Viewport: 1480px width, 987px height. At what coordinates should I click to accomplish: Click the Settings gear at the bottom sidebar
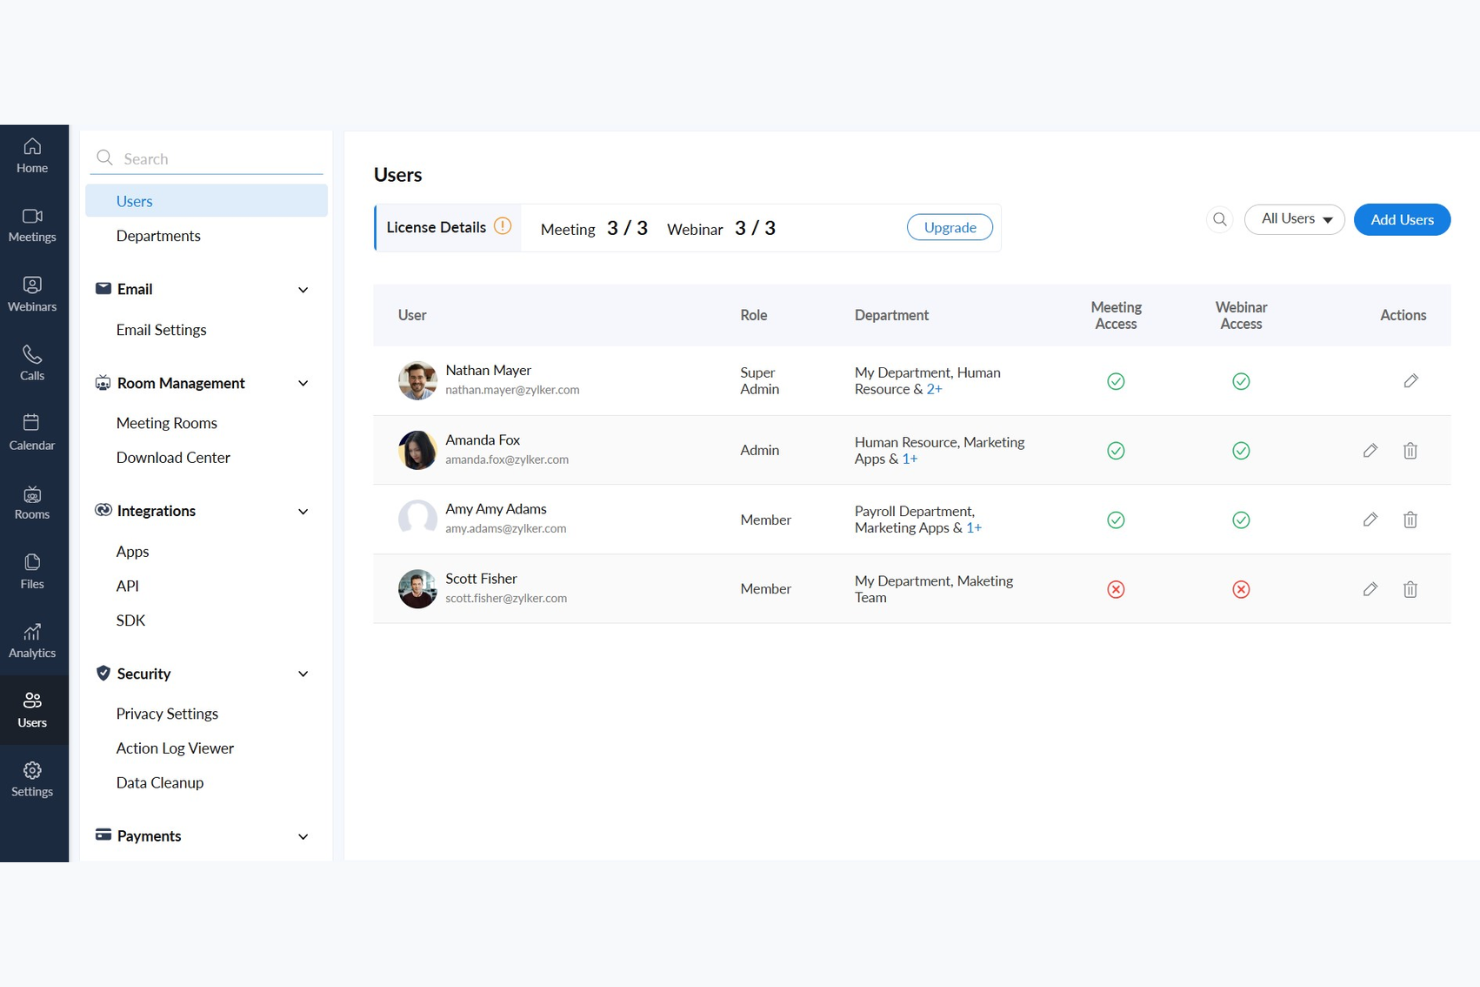coord(33,777)
